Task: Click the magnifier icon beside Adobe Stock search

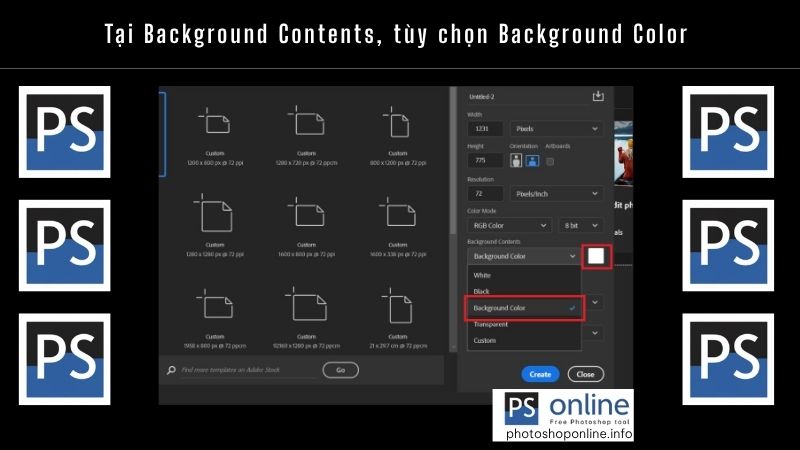Action: coord(171,370)
